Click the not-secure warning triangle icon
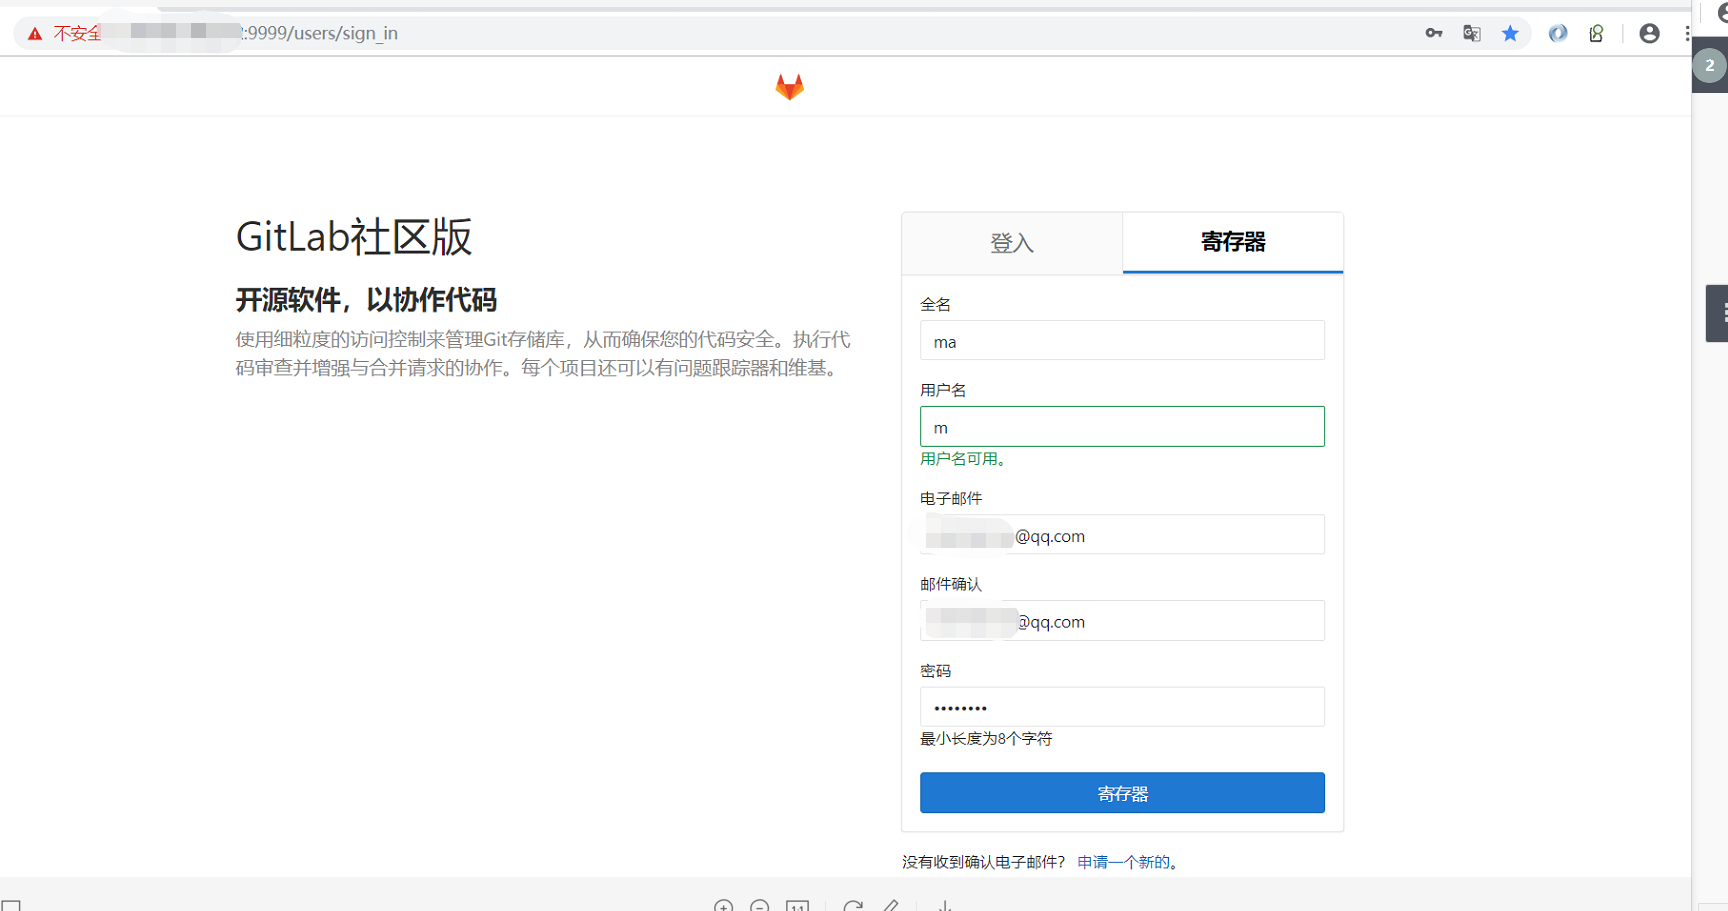This screenshot has height=911, width=1728. point(35,34)
